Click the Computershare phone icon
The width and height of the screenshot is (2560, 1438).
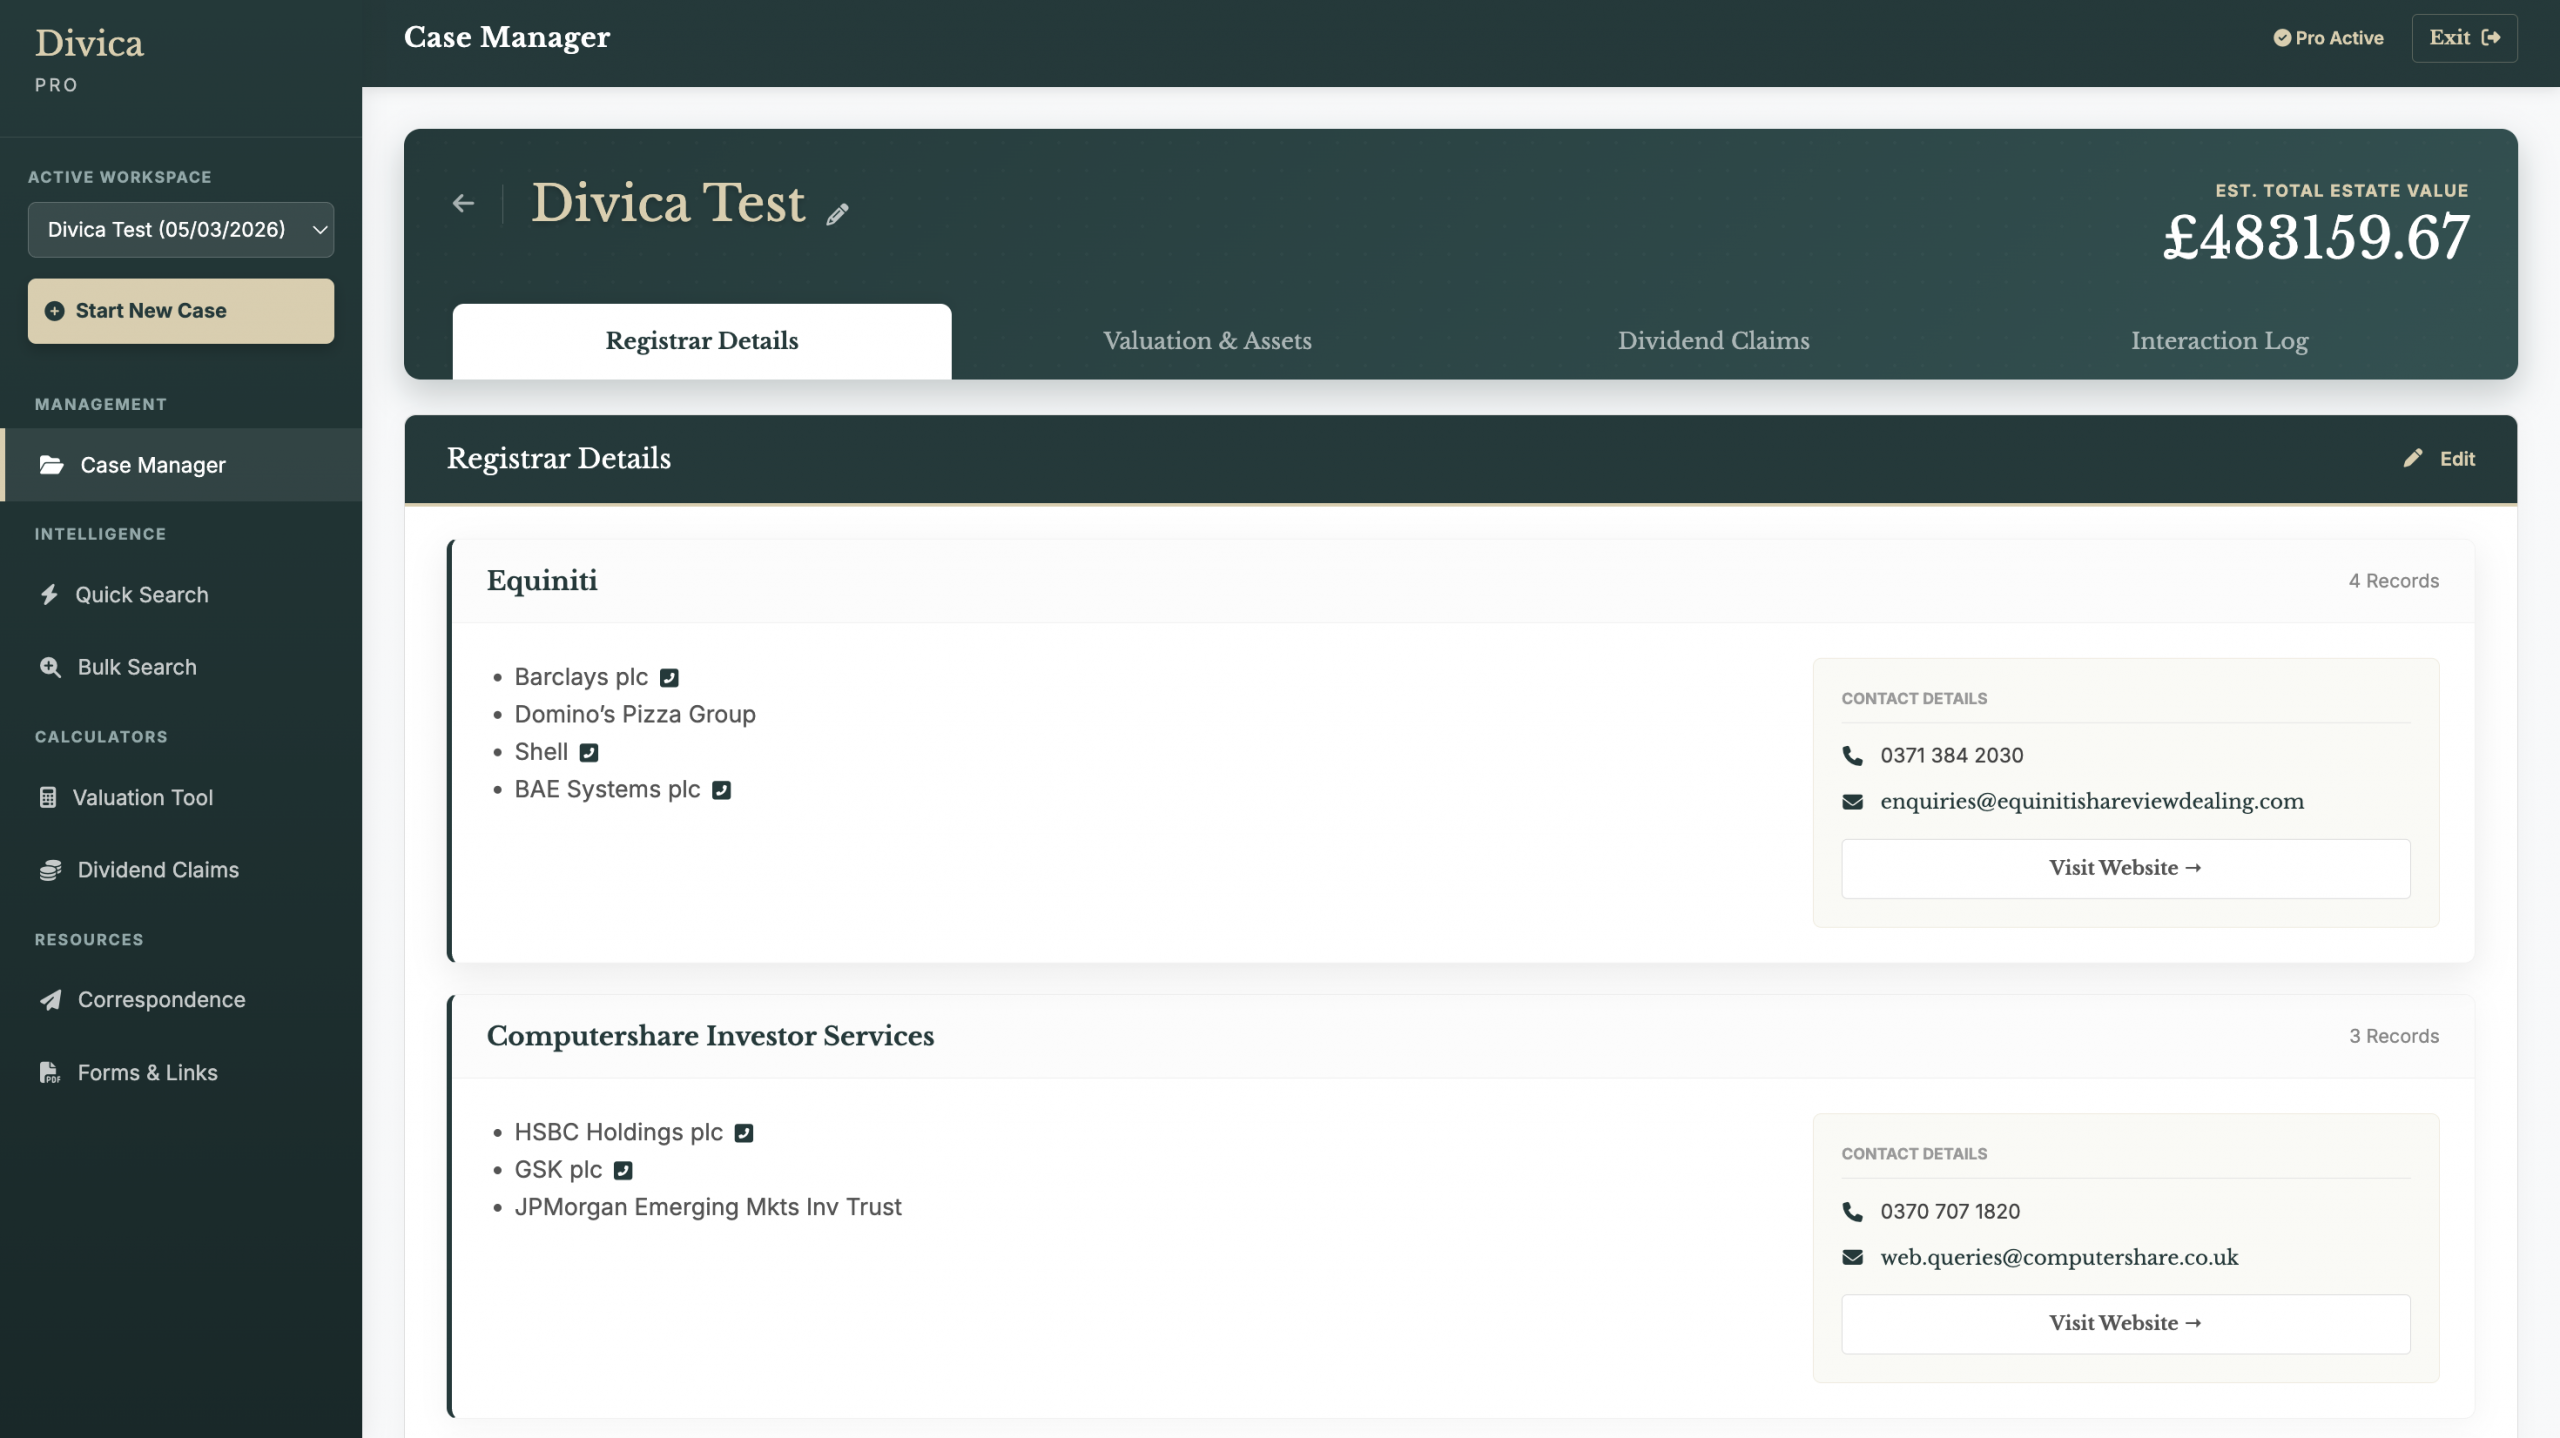(1852, 1212)
